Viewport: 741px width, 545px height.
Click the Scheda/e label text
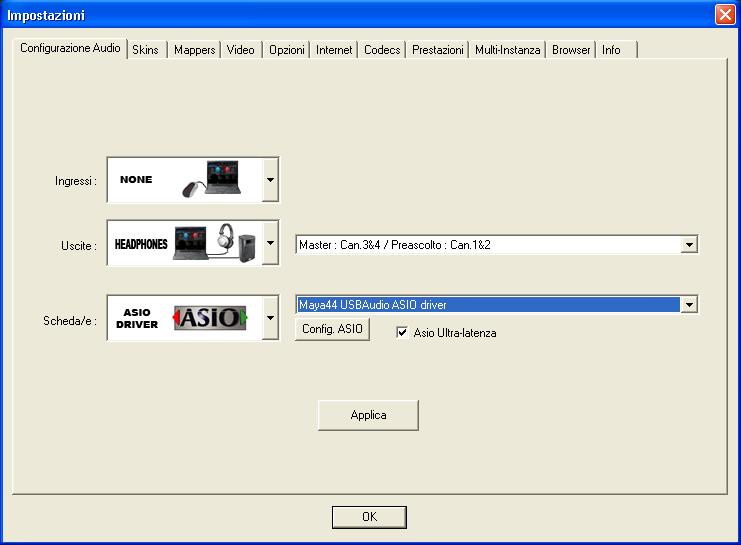point(70,321)
